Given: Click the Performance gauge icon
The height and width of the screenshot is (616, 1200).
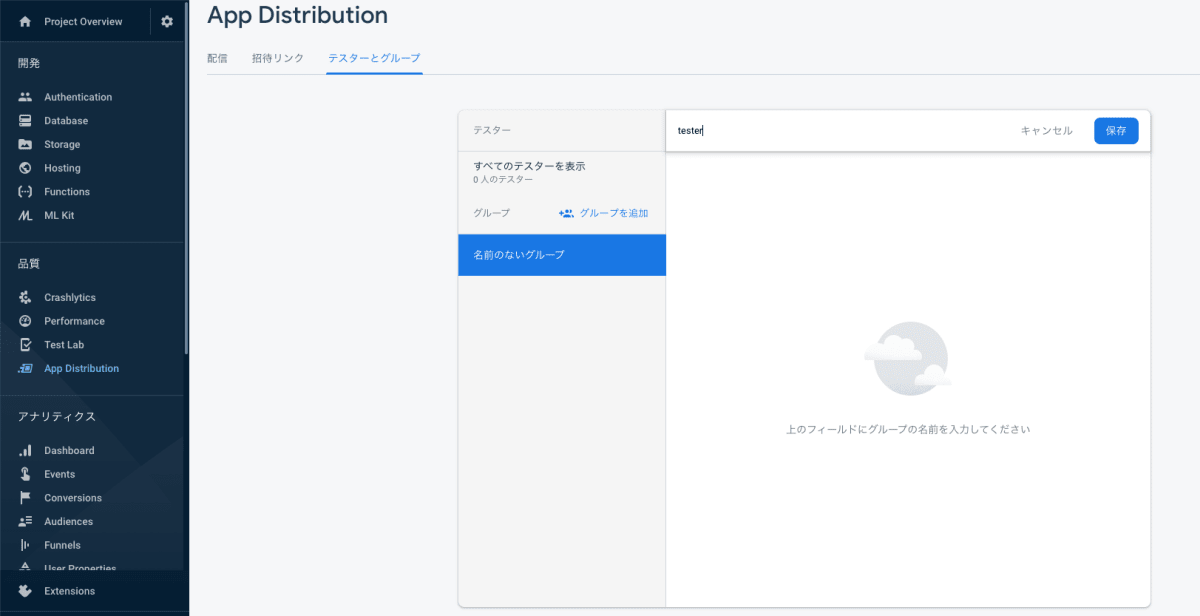Looking at the screenshot, I should (26, 321).
